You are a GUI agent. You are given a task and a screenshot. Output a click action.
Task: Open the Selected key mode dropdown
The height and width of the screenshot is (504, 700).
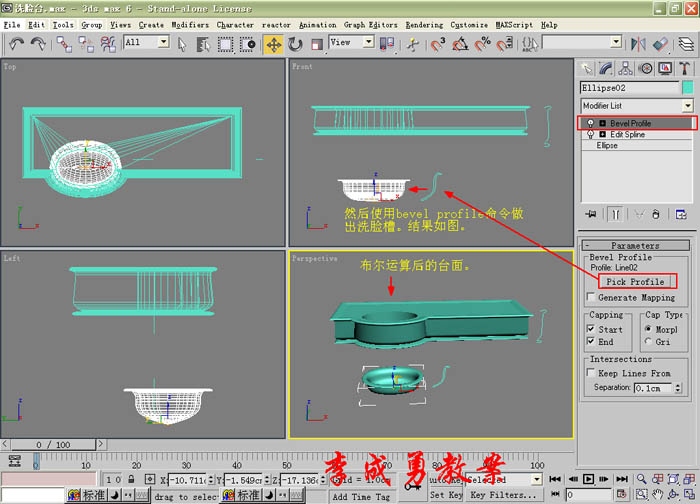537,480
